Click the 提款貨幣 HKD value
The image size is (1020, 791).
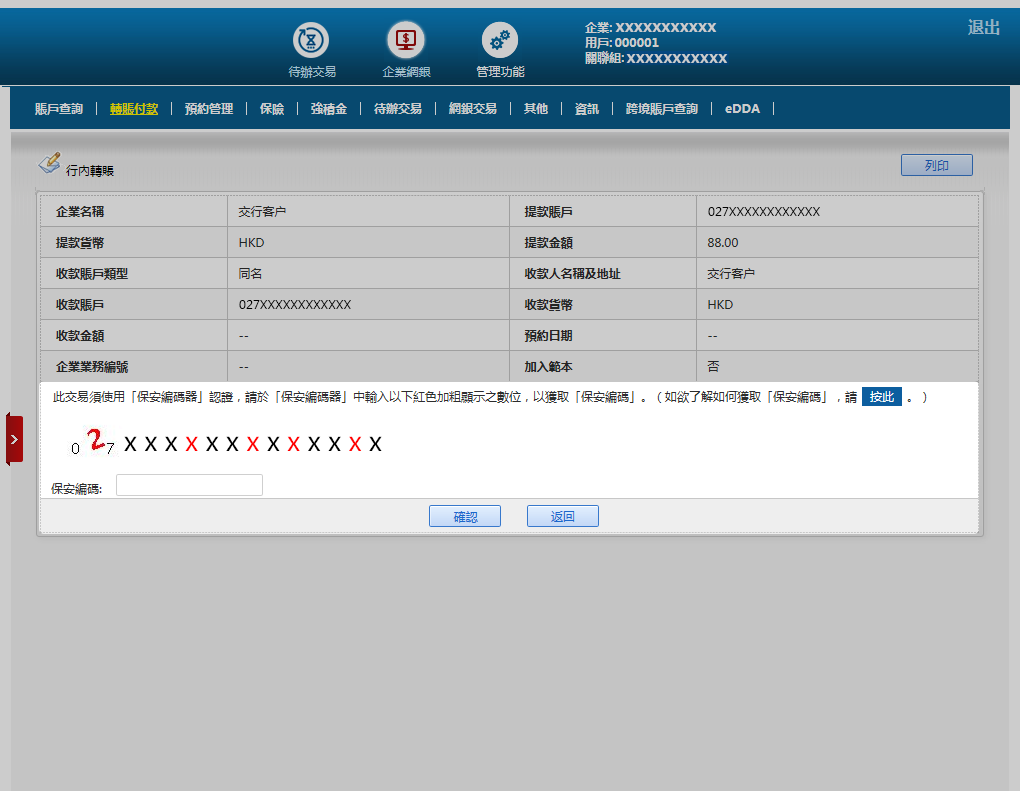(251, 243)
